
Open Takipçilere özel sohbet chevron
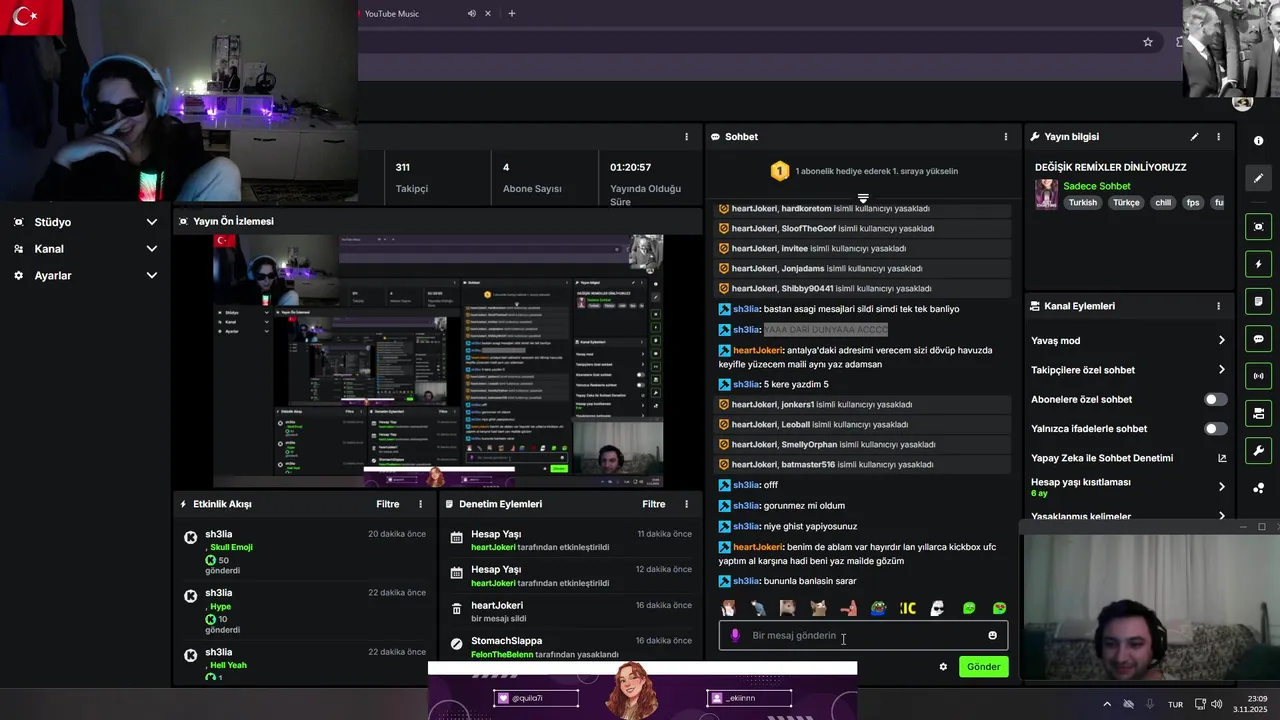(1221, 370)
